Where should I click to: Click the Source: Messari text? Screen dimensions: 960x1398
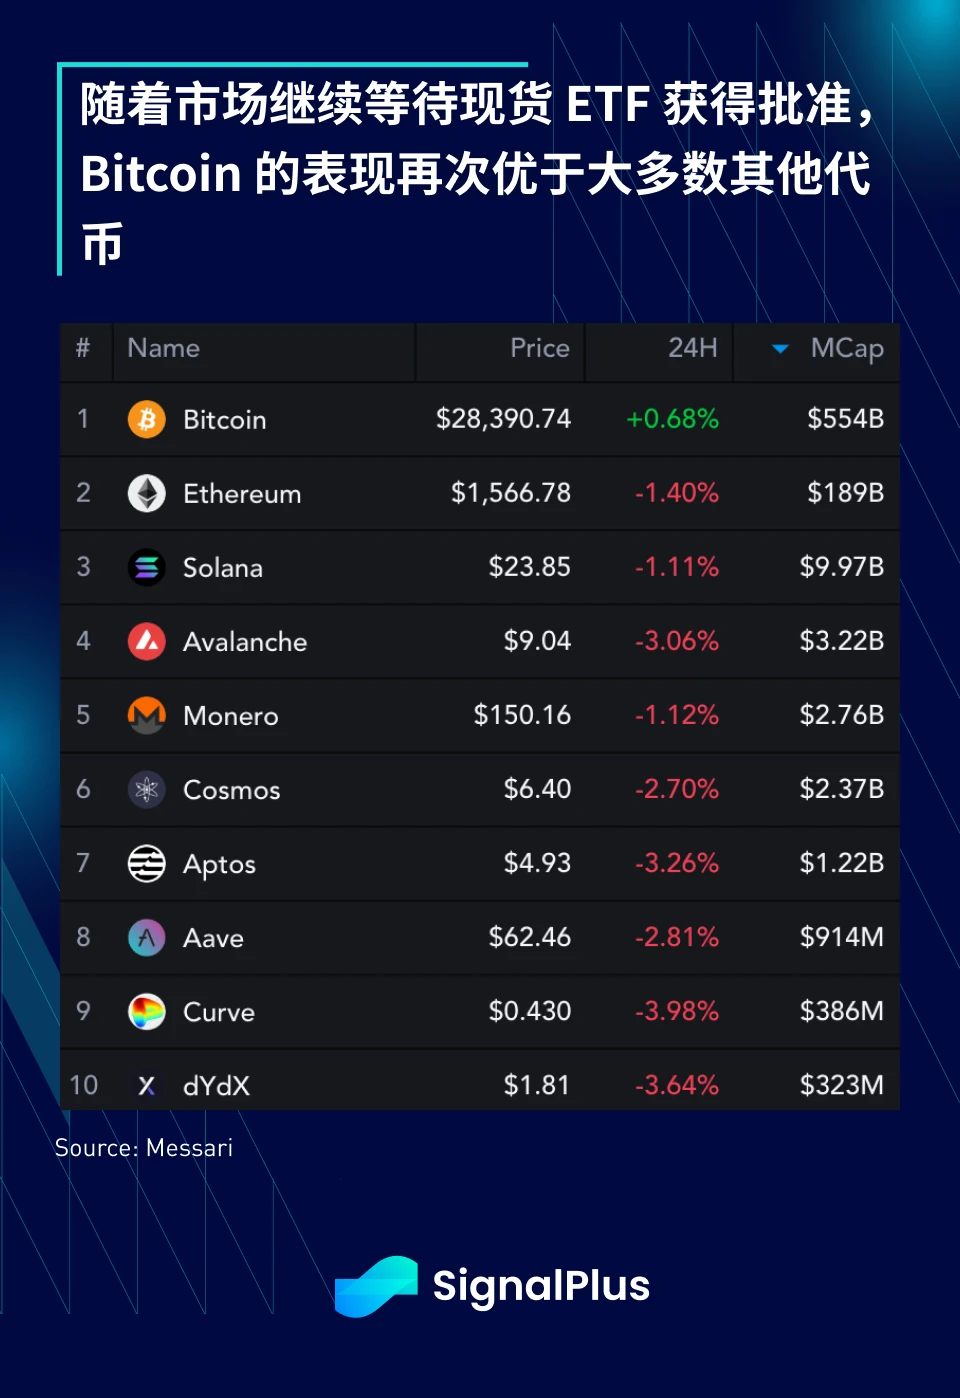pos(144,1148)
